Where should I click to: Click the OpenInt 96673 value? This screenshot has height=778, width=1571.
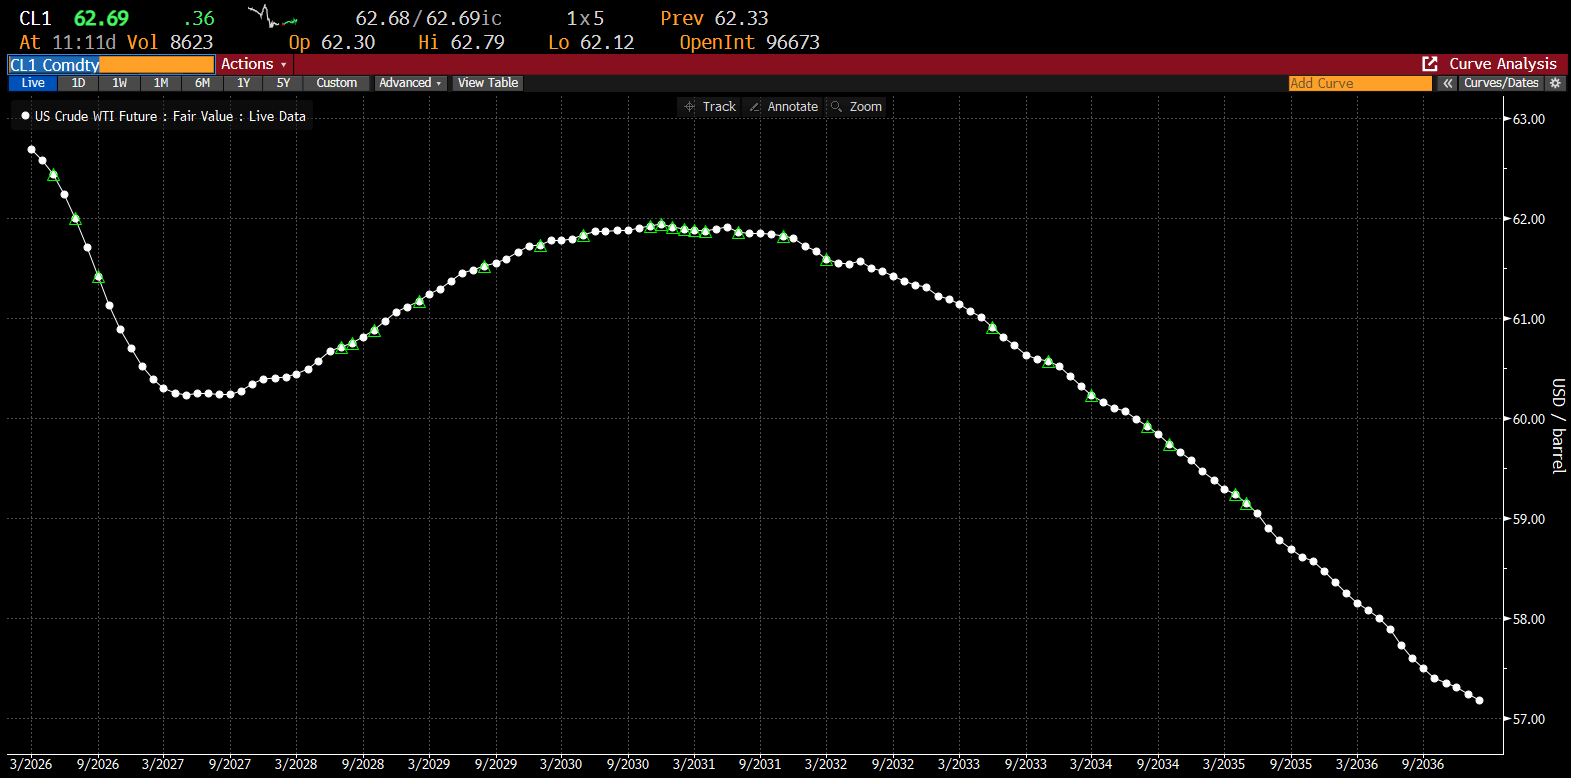coord(750,42)
